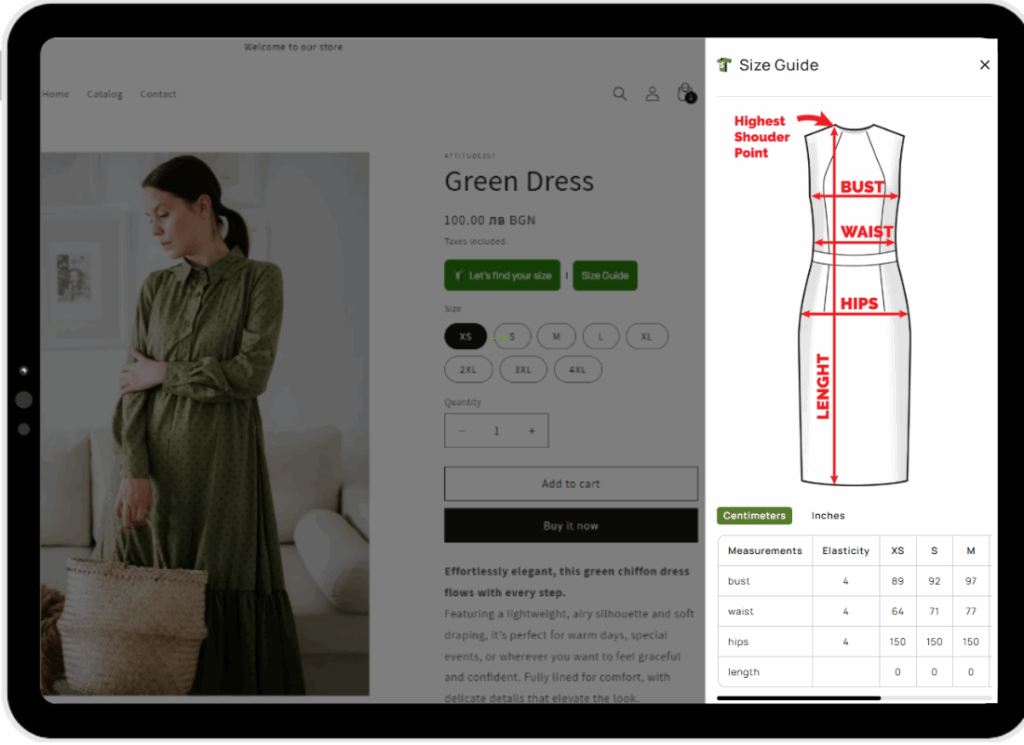
Task: Decrease quantity with minus button
Action: coord(462,431)
